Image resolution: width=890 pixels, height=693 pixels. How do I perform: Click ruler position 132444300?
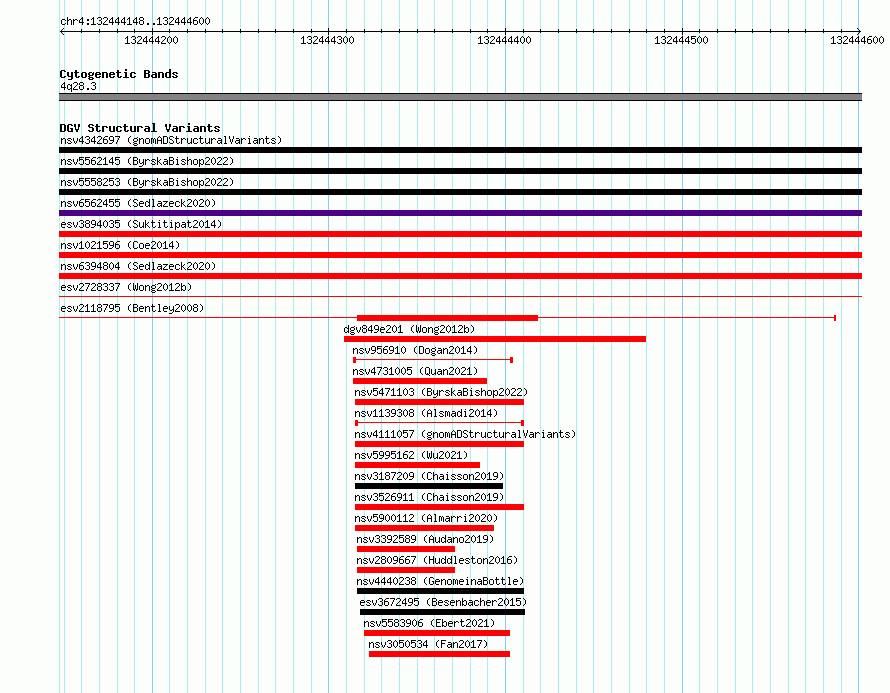[327, 40]
